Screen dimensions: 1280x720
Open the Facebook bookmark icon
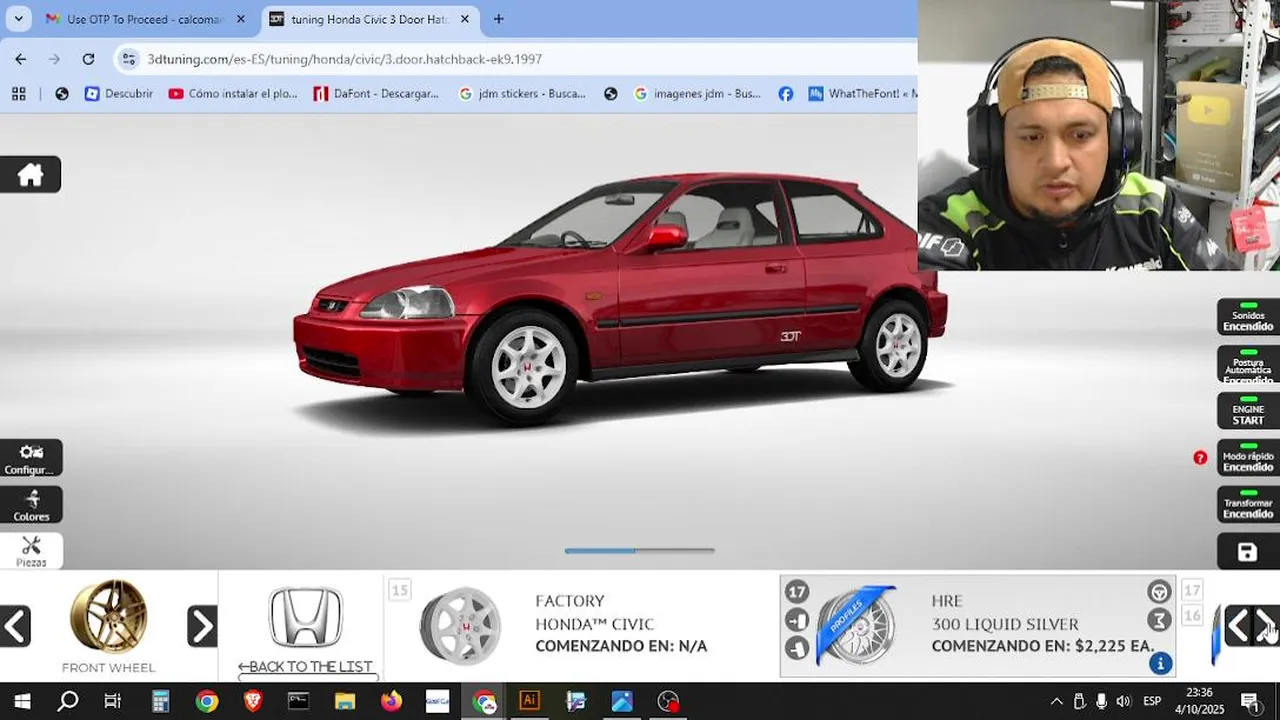pos(786,93)
